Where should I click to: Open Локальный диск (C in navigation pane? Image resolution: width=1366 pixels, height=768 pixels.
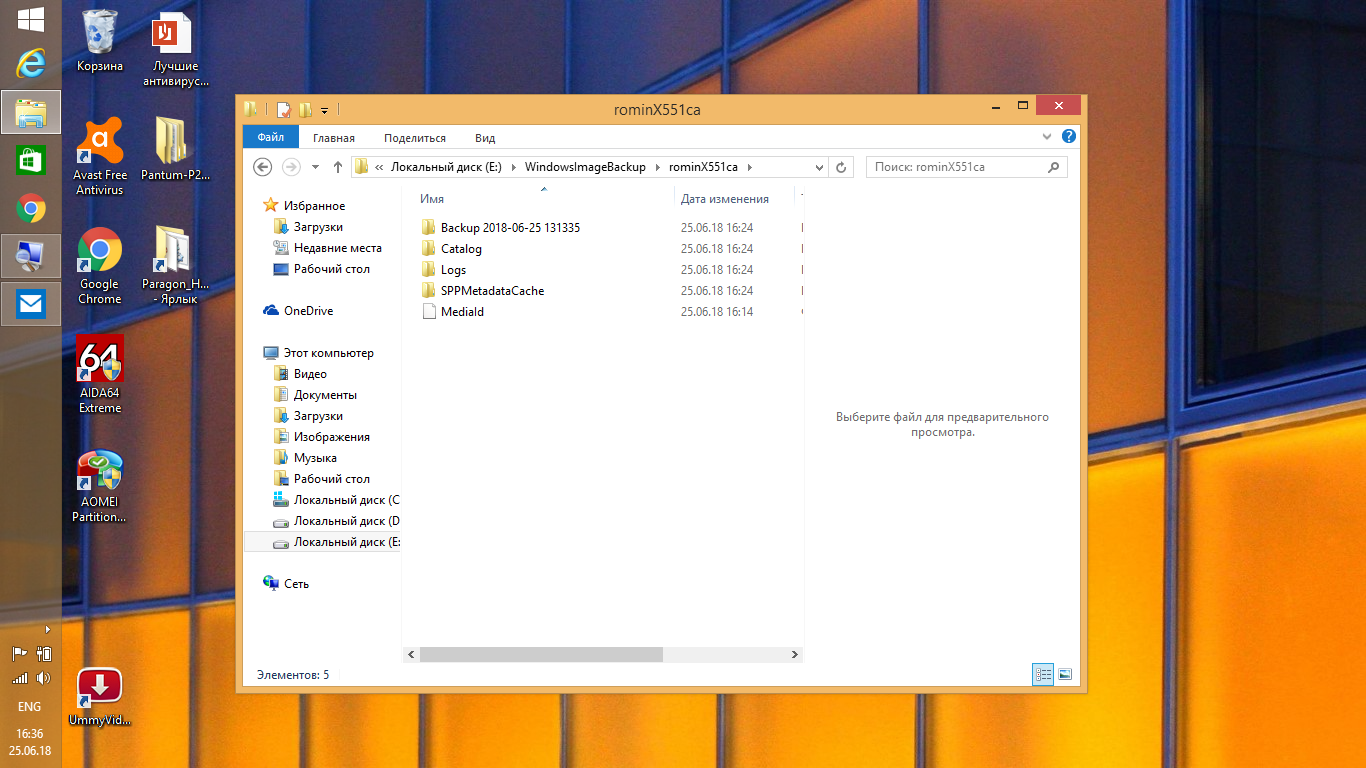pyautogui.click(x=346, y=500)
